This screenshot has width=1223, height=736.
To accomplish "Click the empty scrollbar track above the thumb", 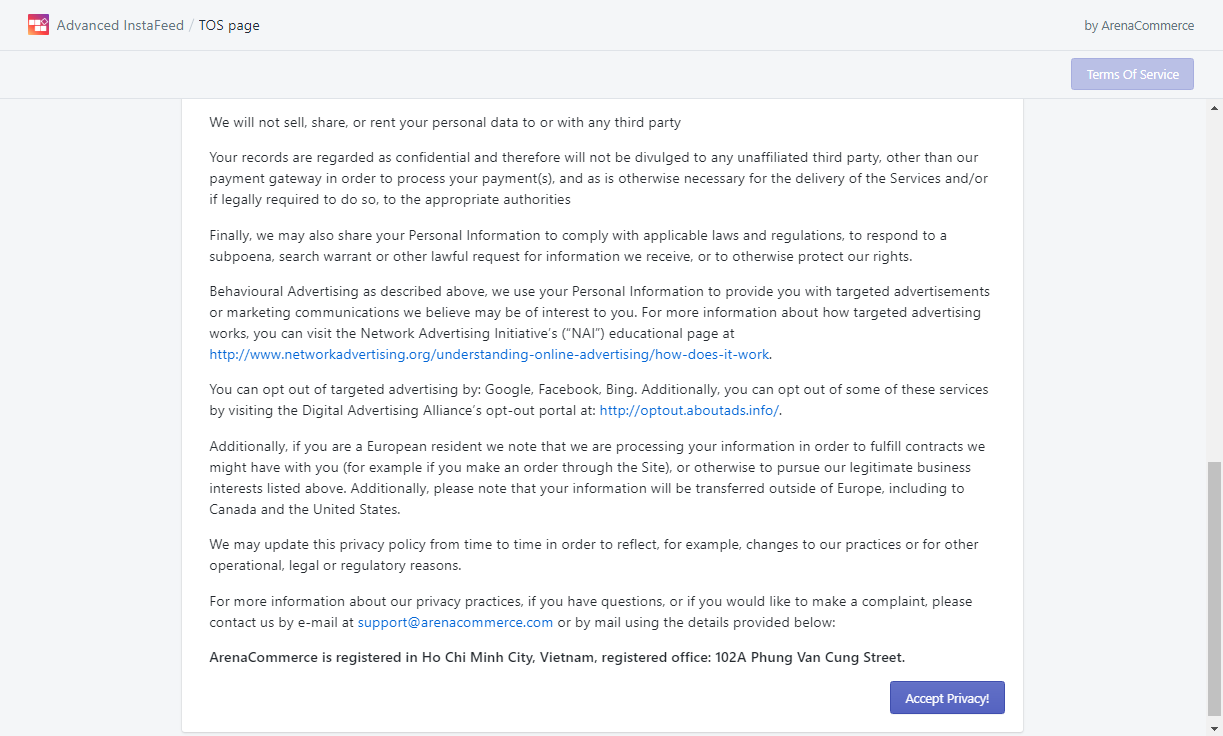I will (x=1215, y=288).
